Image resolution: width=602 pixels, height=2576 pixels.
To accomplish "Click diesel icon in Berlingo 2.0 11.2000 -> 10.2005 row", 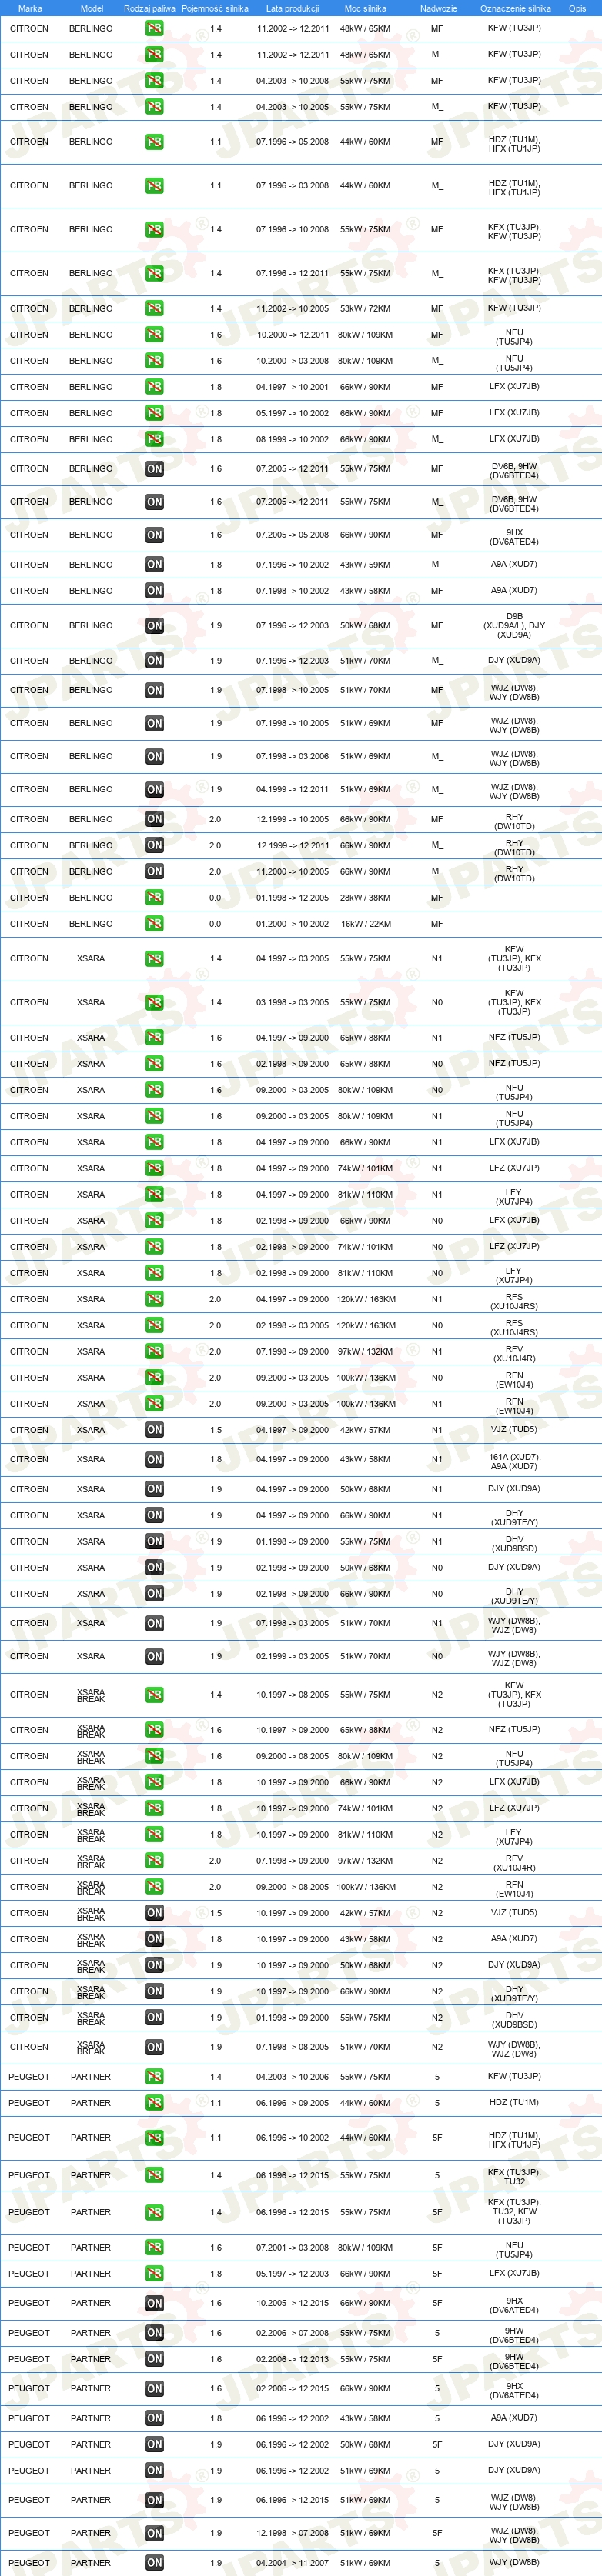I will click(154, 872).
